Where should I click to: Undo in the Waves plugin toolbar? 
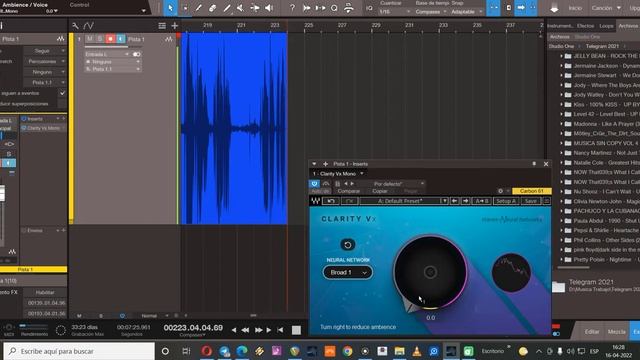pyautogui.click(x=331, y=201)
